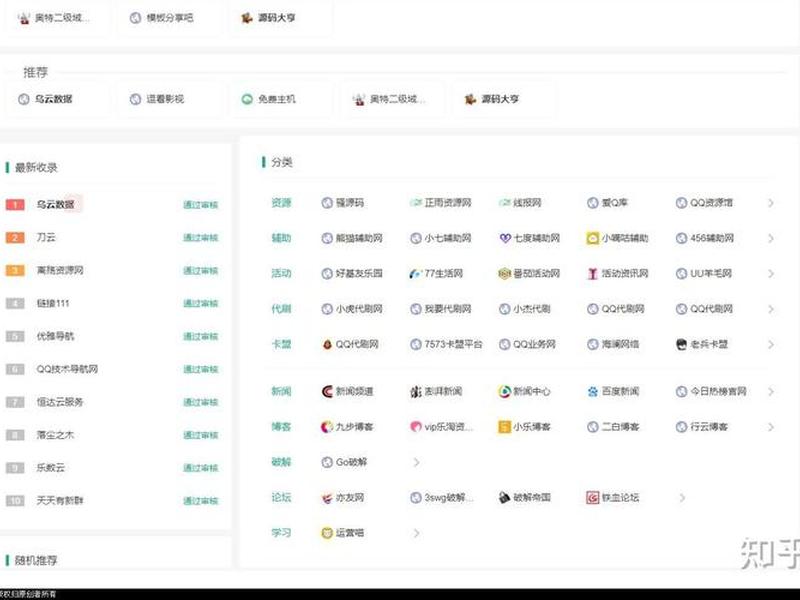Screen dimensions: 800x600
Task: Click 奥特二级域 icon in the 推荐 row
Action: click(359, 99)
